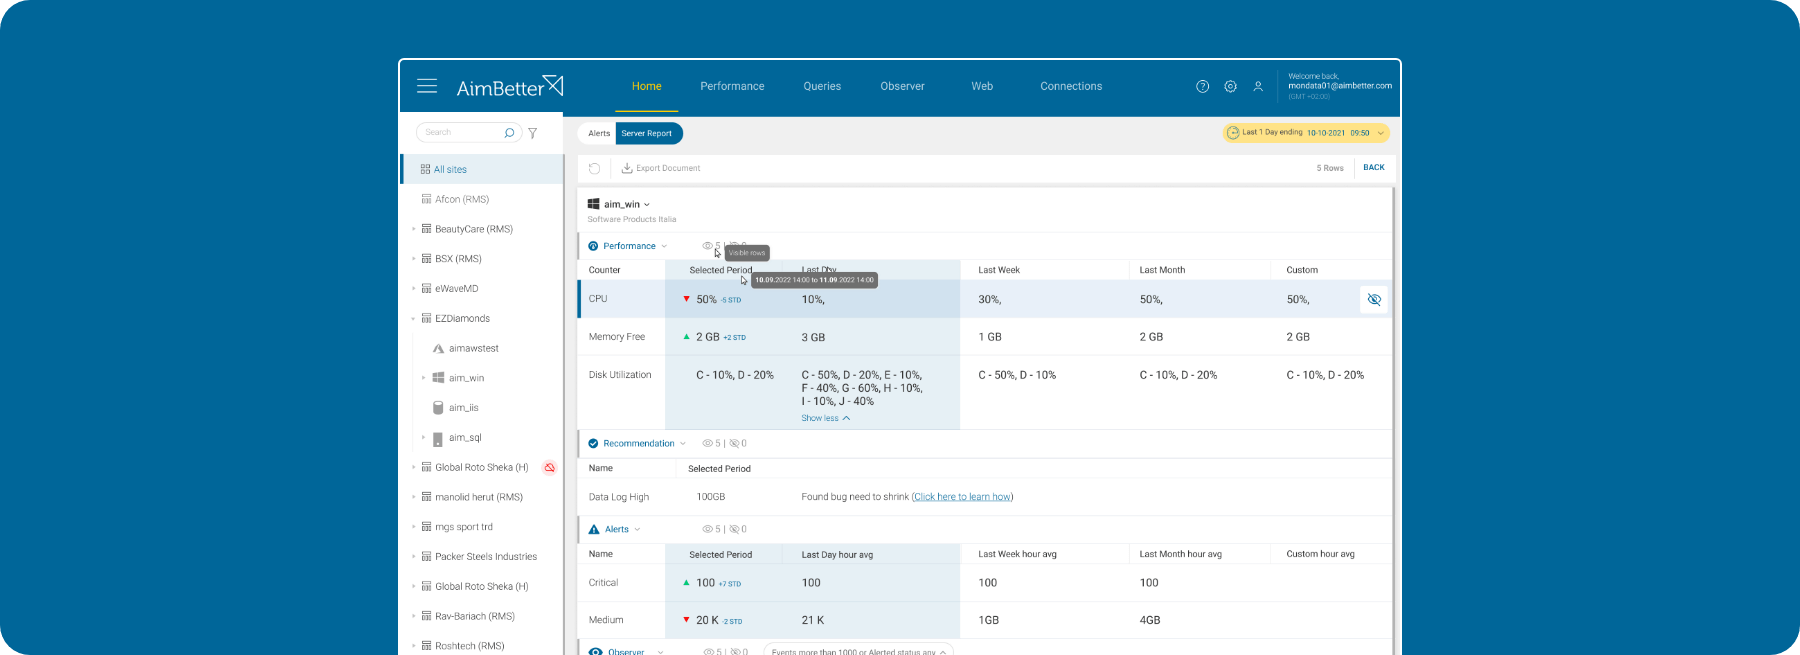Click the Windows icon next to aim_win header
The image size is (1800, 655).
click(x=593, y=204)
